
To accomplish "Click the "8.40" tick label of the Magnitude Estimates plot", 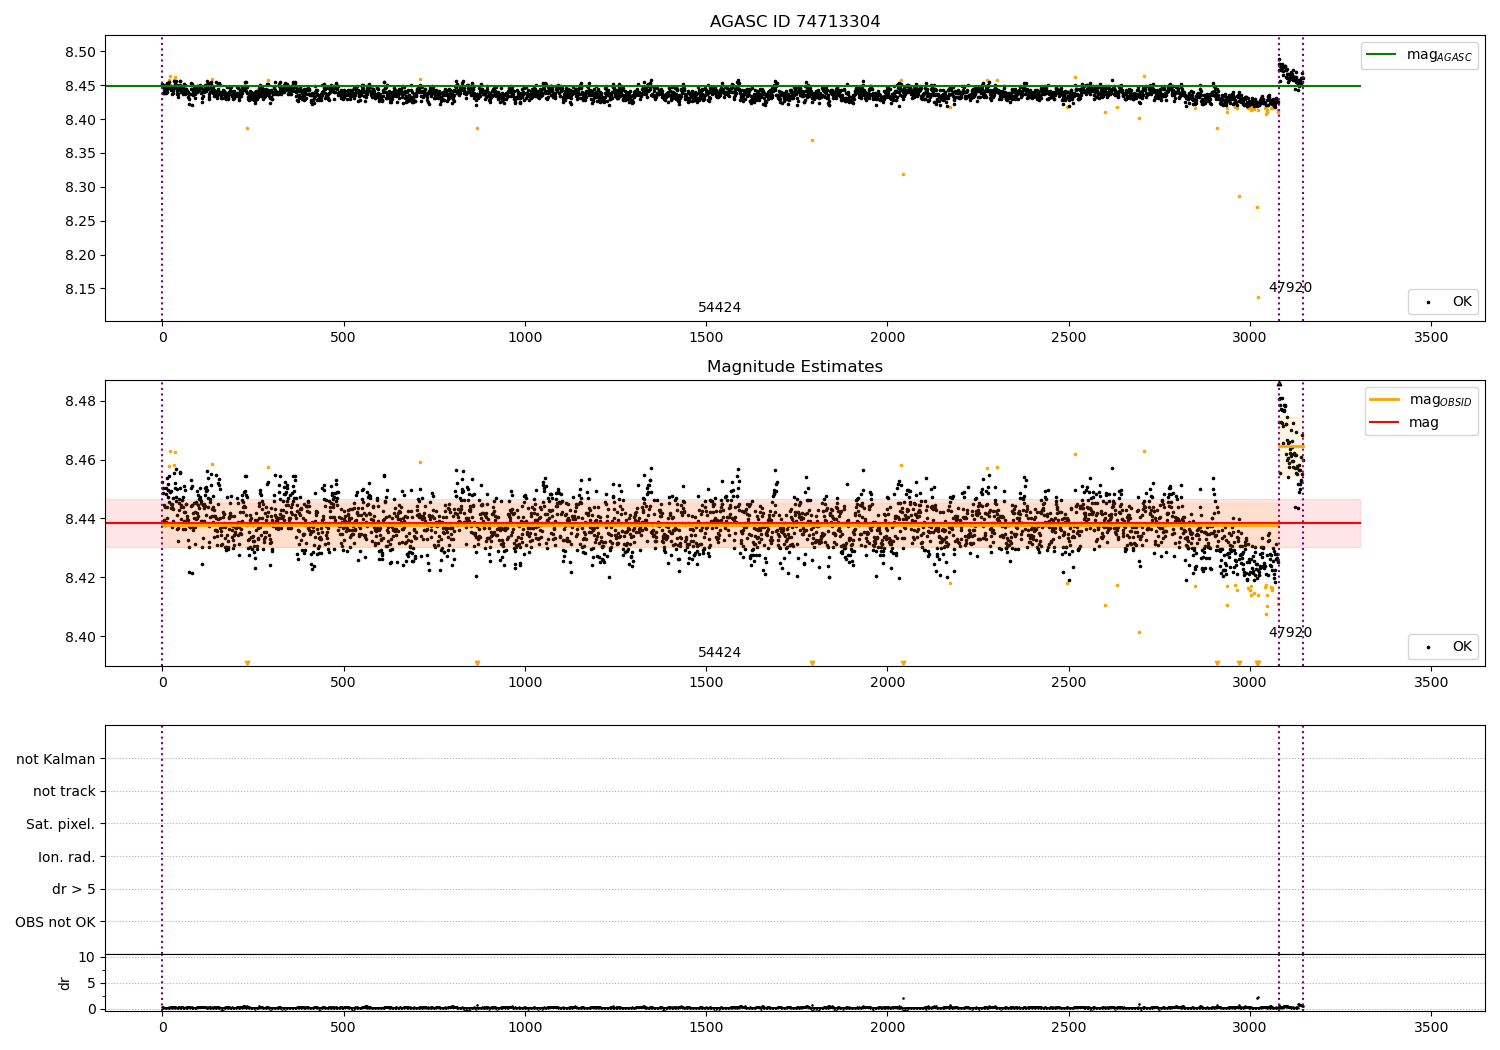I will (x=80, y=637).
